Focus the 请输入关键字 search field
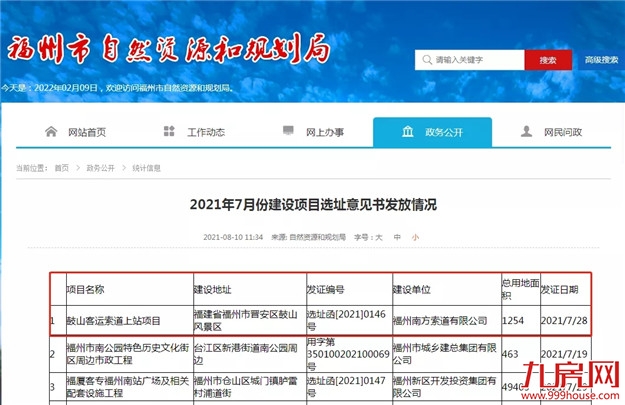Screen dimensions: 625x405 coord(470,60)
